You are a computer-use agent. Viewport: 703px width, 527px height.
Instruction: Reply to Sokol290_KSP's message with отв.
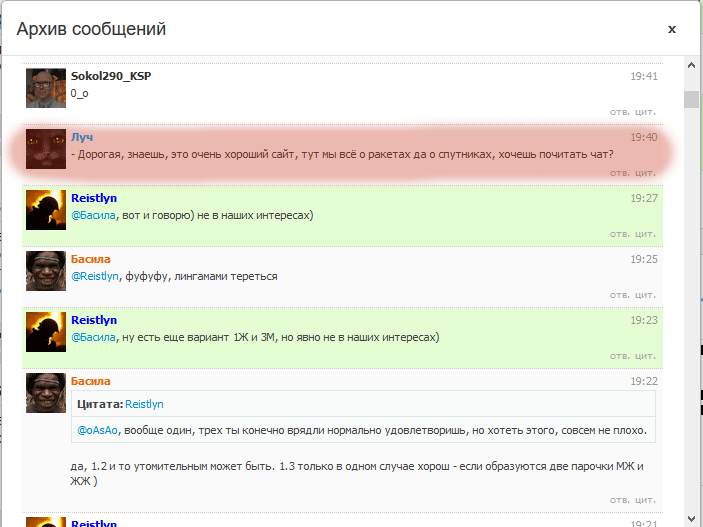(620, 112)
